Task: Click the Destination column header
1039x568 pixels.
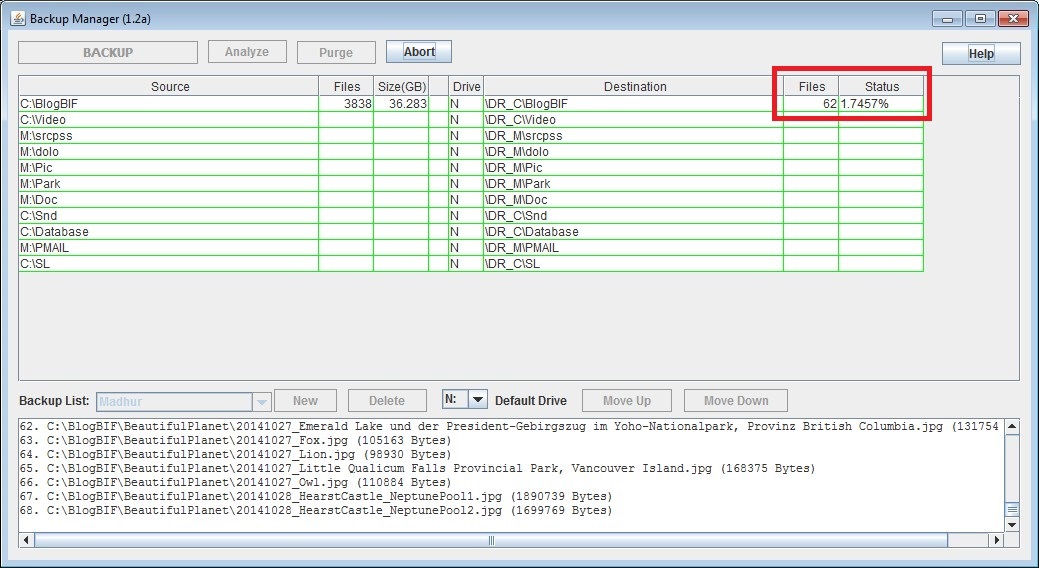Action: tap(635, 87)
